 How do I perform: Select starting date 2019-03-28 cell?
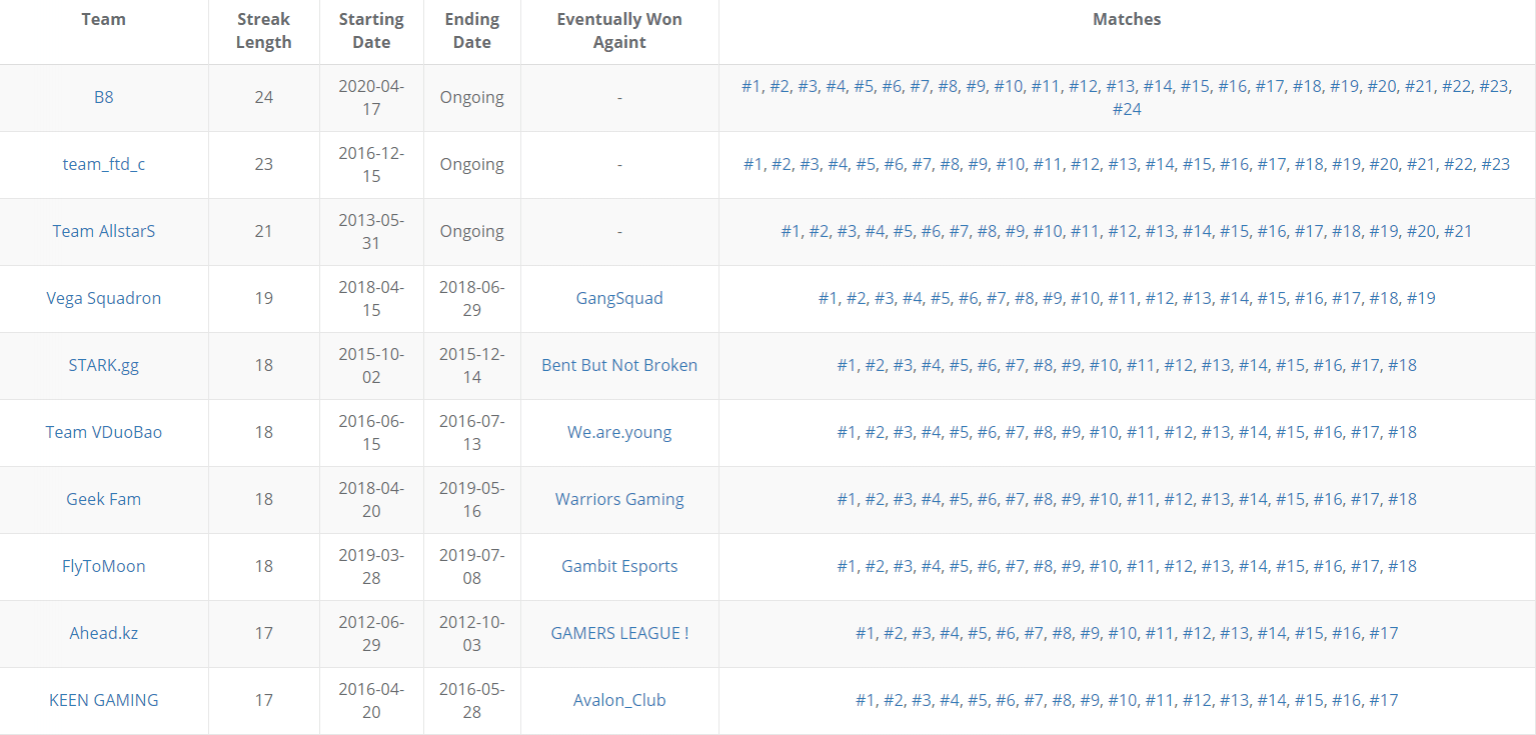[372, 567]
